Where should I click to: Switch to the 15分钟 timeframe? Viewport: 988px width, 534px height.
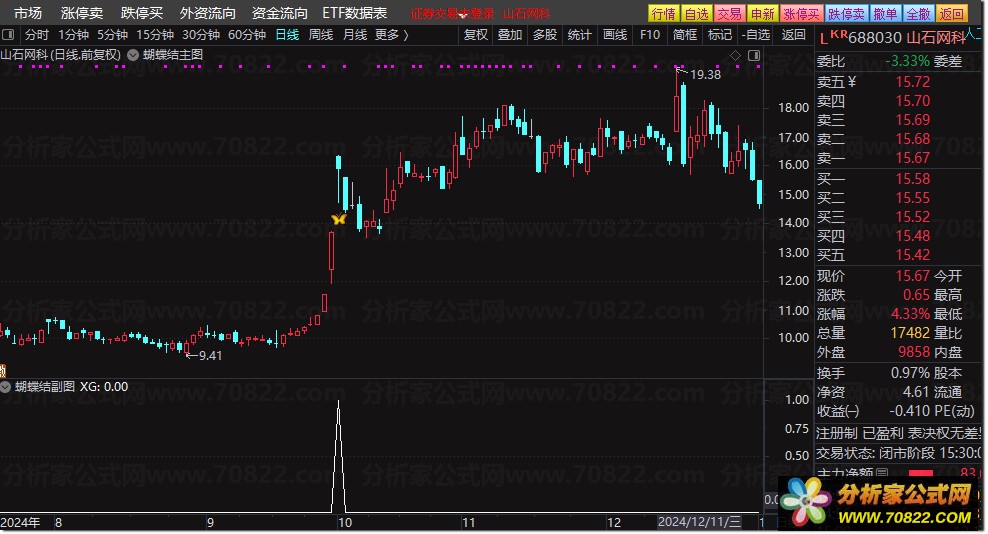tap(155, 35)
